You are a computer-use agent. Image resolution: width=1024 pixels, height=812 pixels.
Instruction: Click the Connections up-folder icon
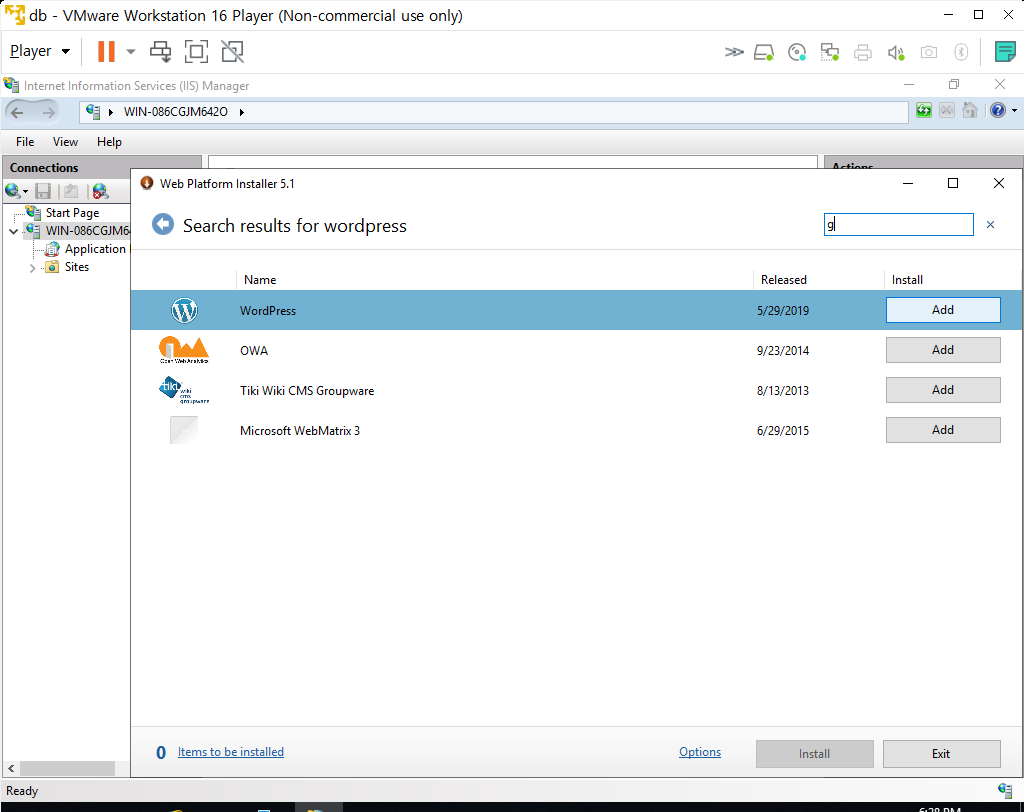click(x=71, y=191)
